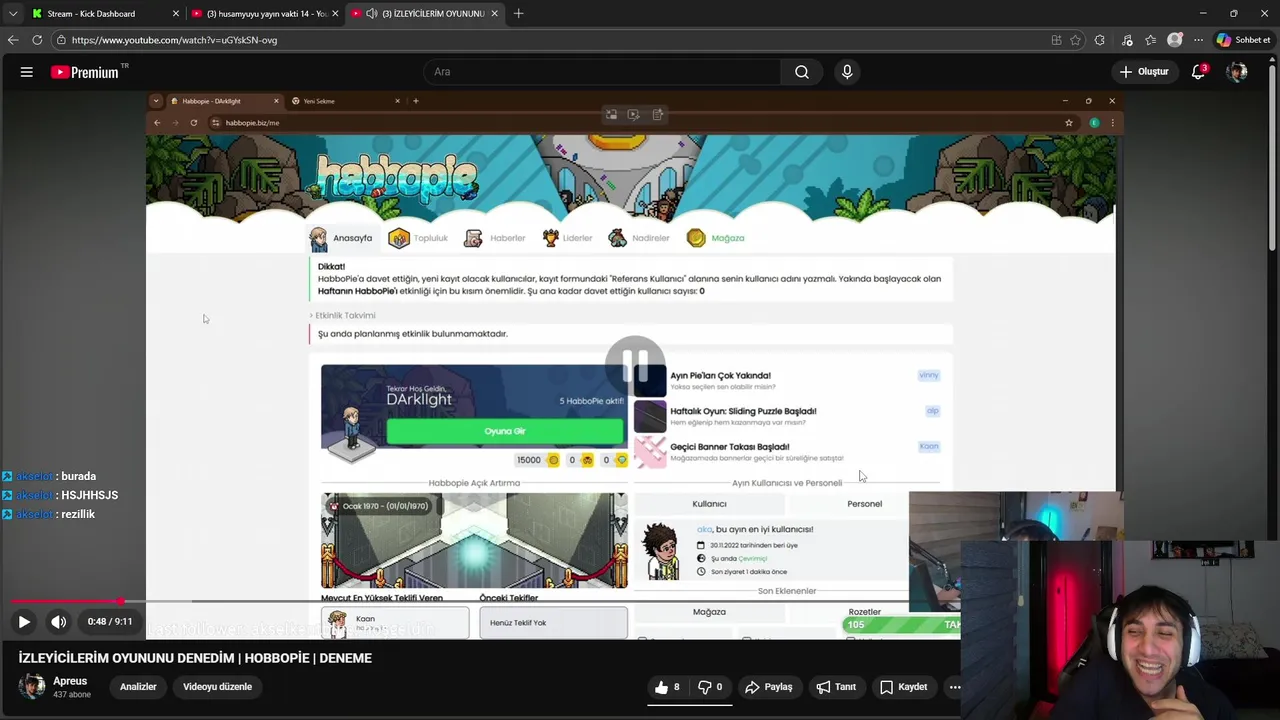Click the Videoyu düzenle button
This screenshot has height=720, width=1280.
click(x=217, y=687)
